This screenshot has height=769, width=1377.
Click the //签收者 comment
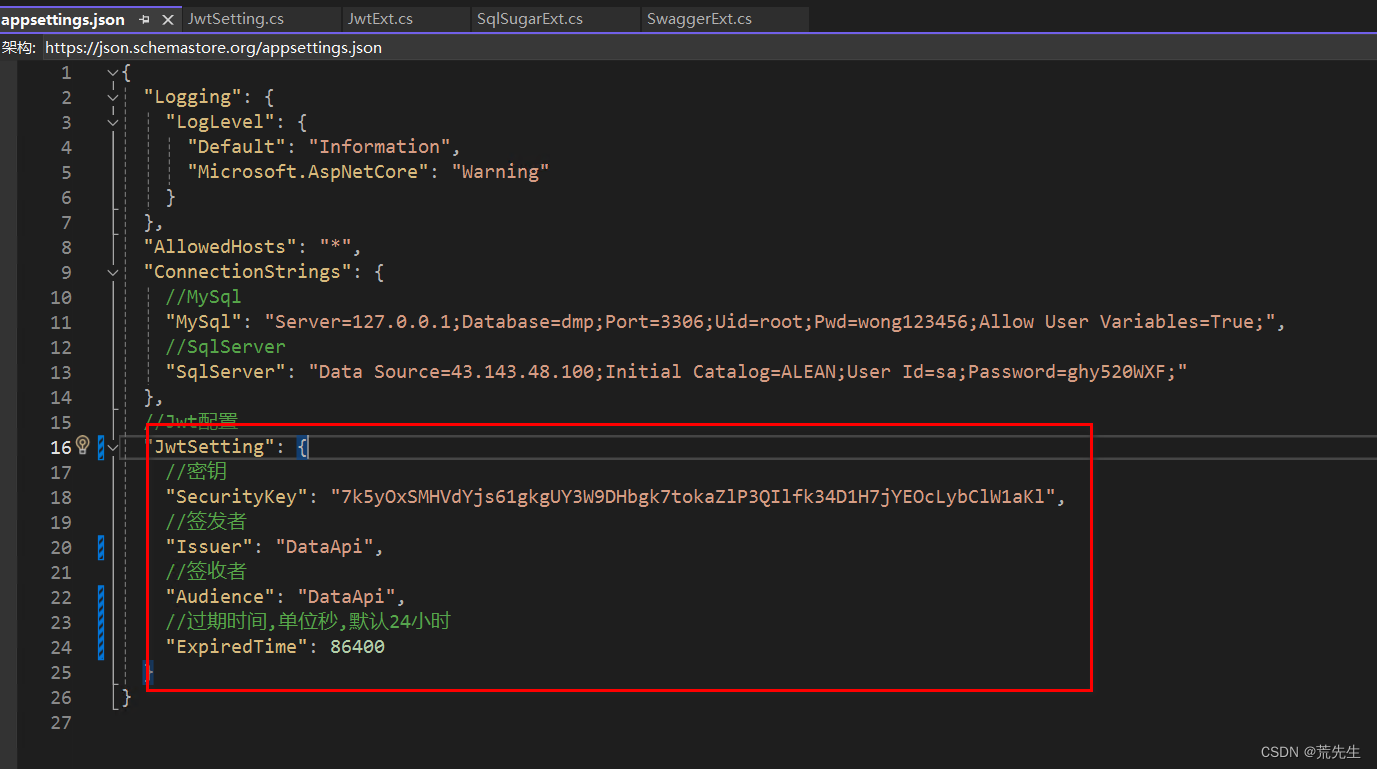pyautogui.click(x=206, y=572)
